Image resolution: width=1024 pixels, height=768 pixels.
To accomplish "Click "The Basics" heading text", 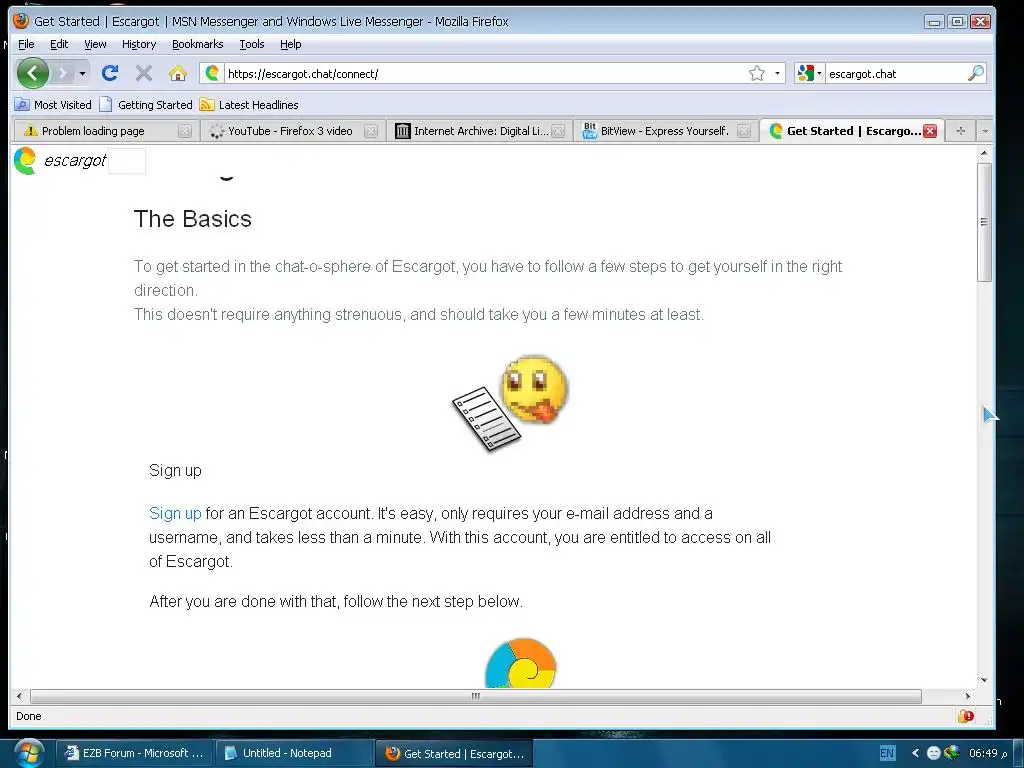I will tap(193, 219).
